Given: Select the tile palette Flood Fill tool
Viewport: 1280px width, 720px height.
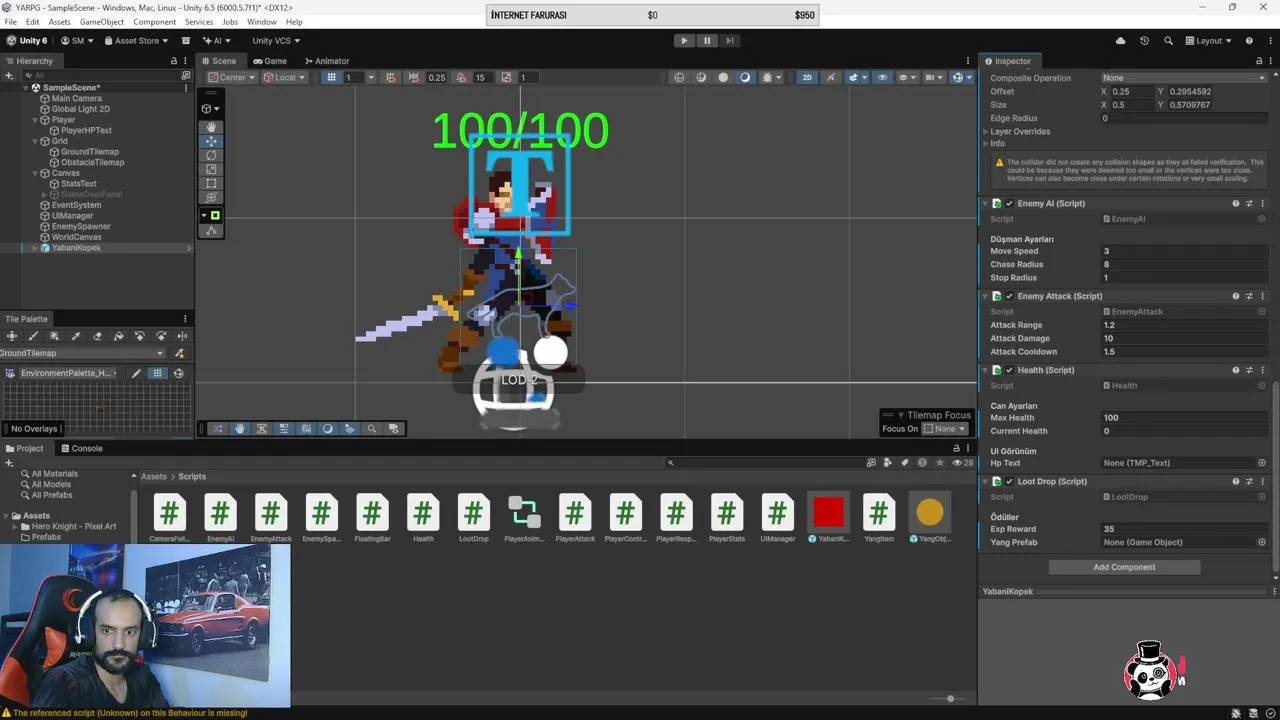Looking at the screenshot, I should point(119,336).
